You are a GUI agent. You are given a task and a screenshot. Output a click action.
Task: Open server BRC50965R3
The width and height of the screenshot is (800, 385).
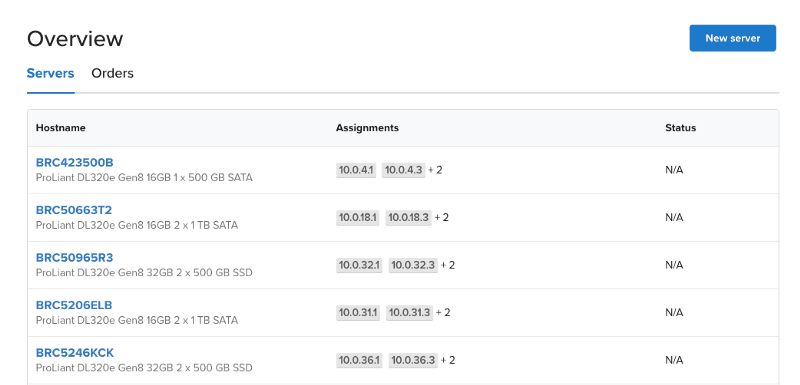point(74,258)
